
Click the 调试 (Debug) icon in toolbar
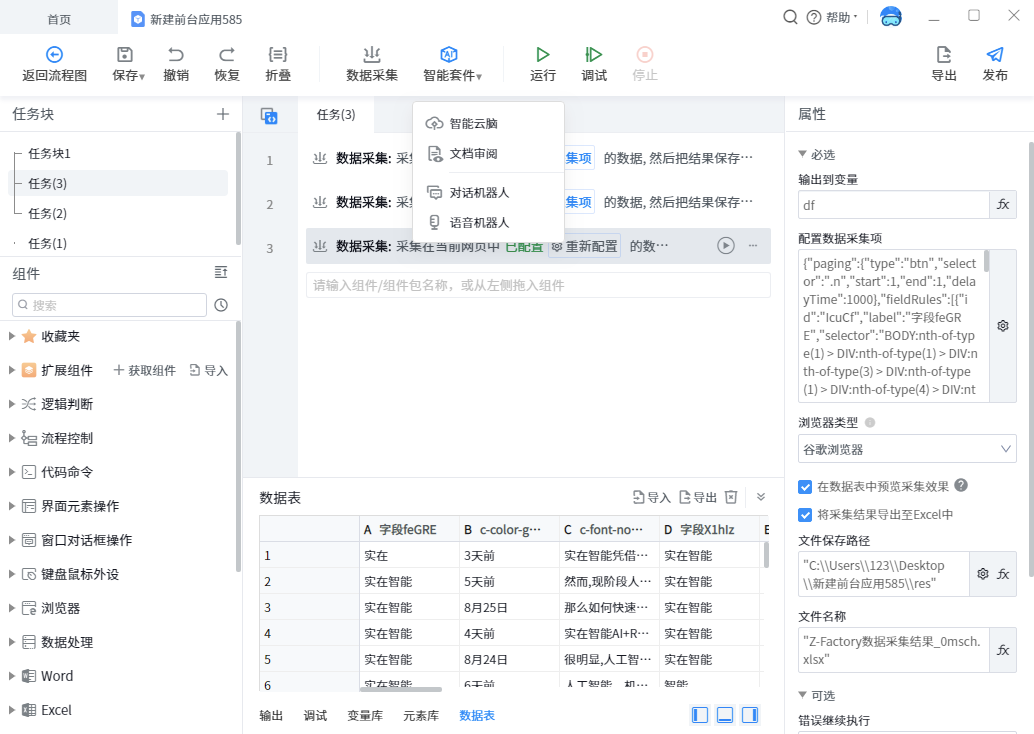pos(594,55)
